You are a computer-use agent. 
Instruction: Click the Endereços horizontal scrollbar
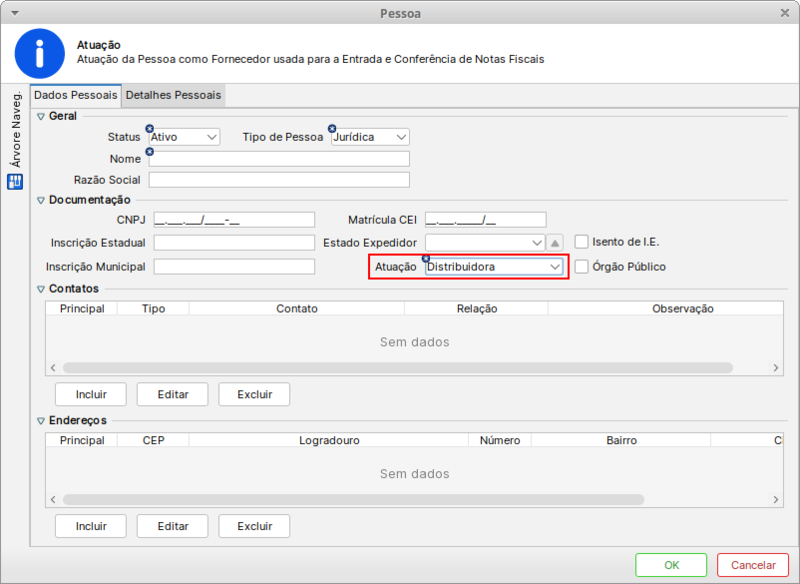coord(400,499)
